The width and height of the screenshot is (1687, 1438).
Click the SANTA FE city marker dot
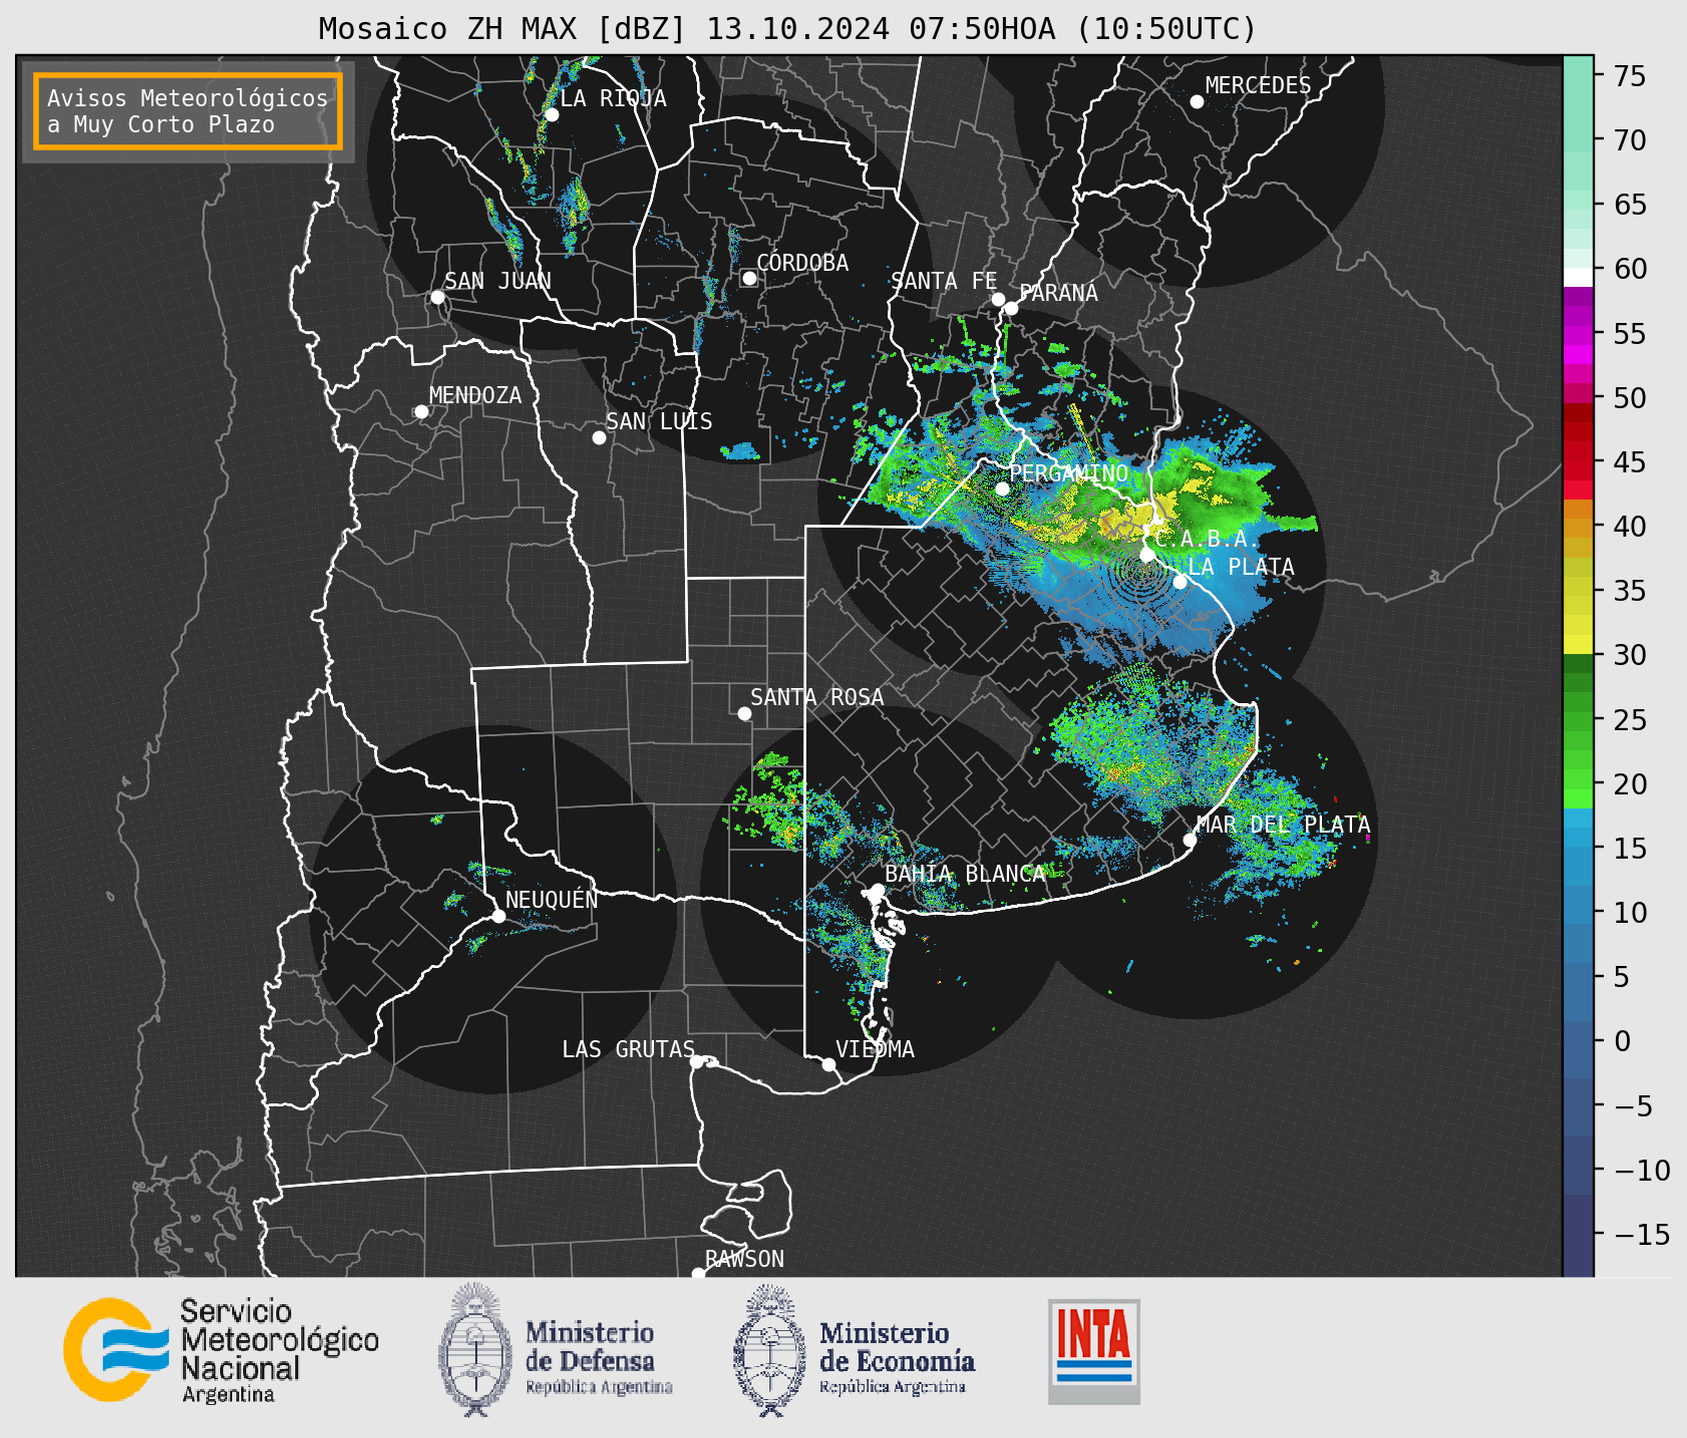click(x=998, y=299)
